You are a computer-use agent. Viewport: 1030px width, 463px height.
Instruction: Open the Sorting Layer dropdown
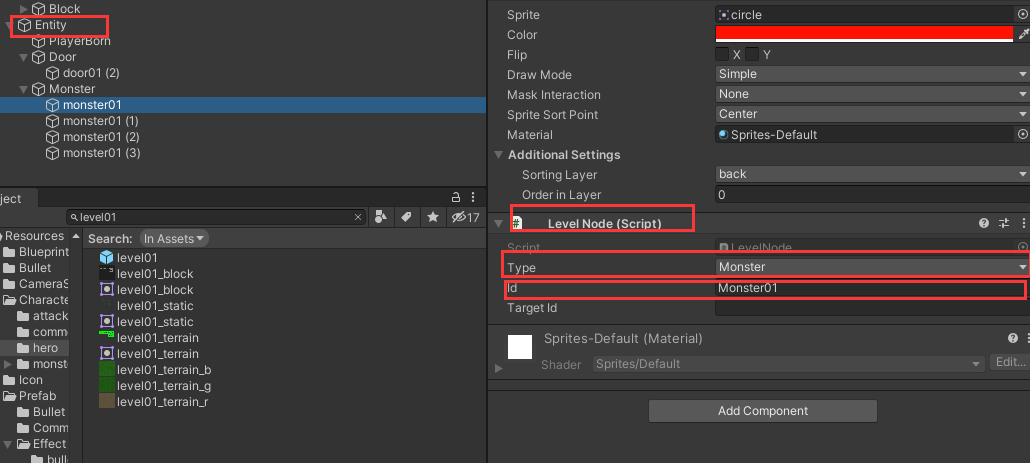872,174
